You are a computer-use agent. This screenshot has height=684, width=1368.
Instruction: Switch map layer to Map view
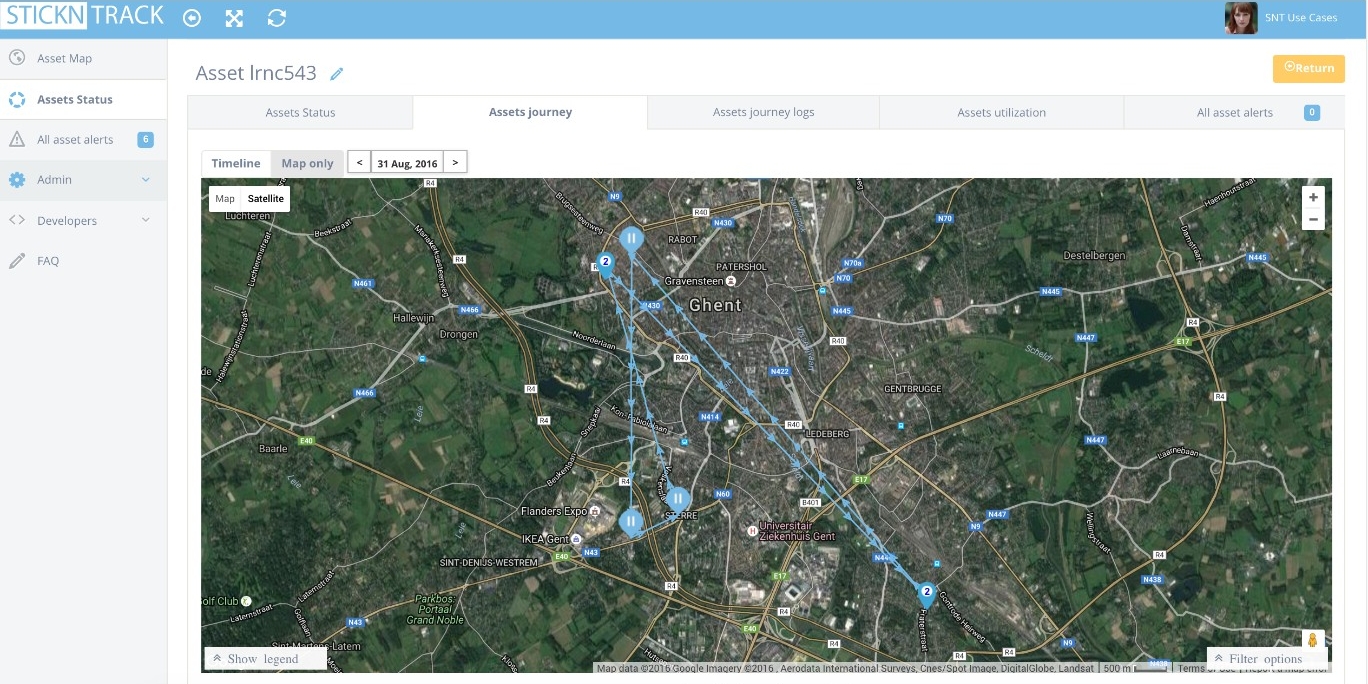coord(225,198)
